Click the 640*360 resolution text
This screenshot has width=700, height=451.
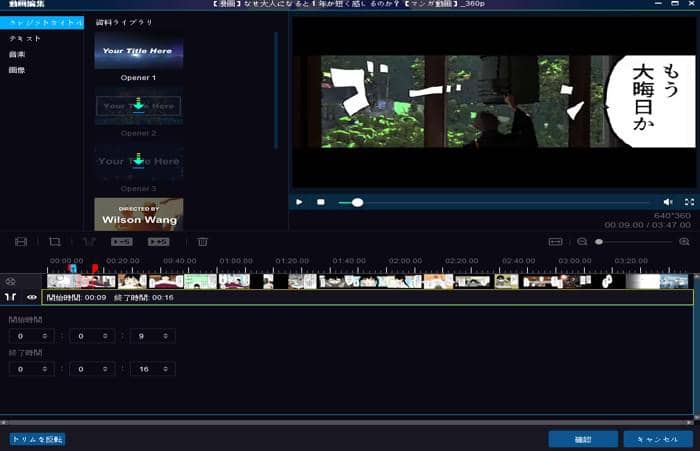click(672, 216)
